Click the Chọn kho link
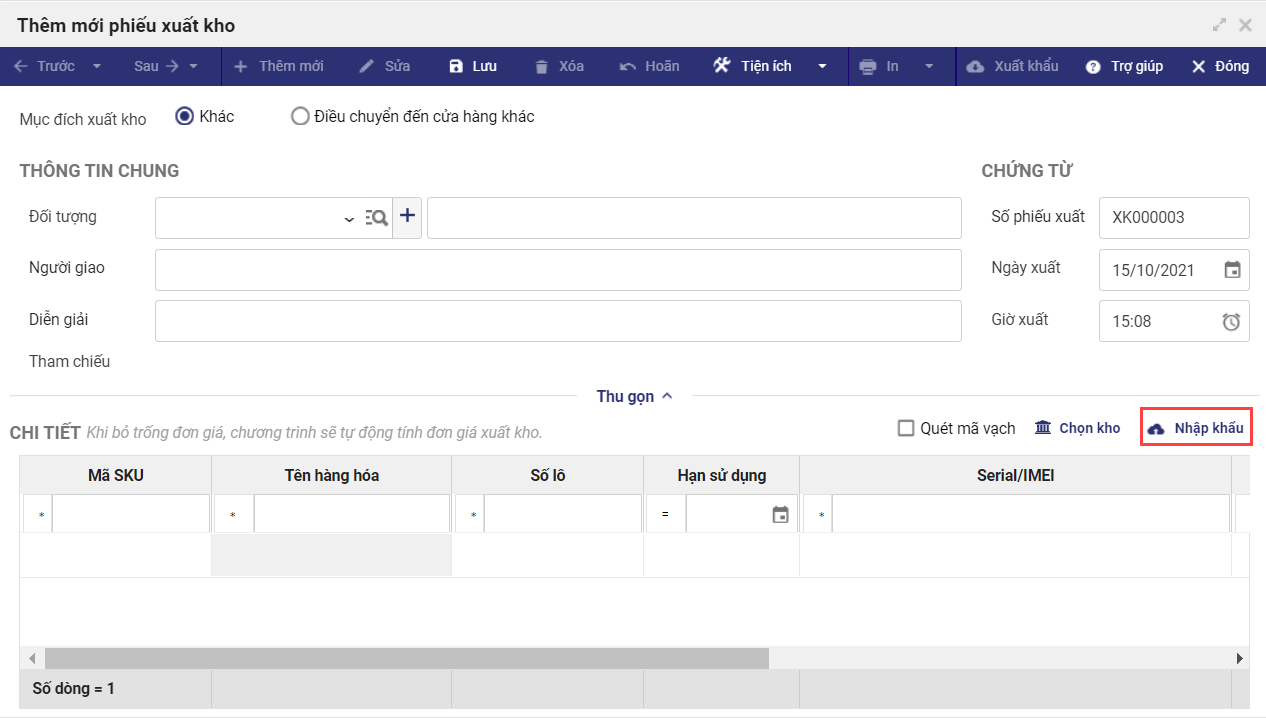Screen dimensions: 1266x718 click(x=1077, y=428)
